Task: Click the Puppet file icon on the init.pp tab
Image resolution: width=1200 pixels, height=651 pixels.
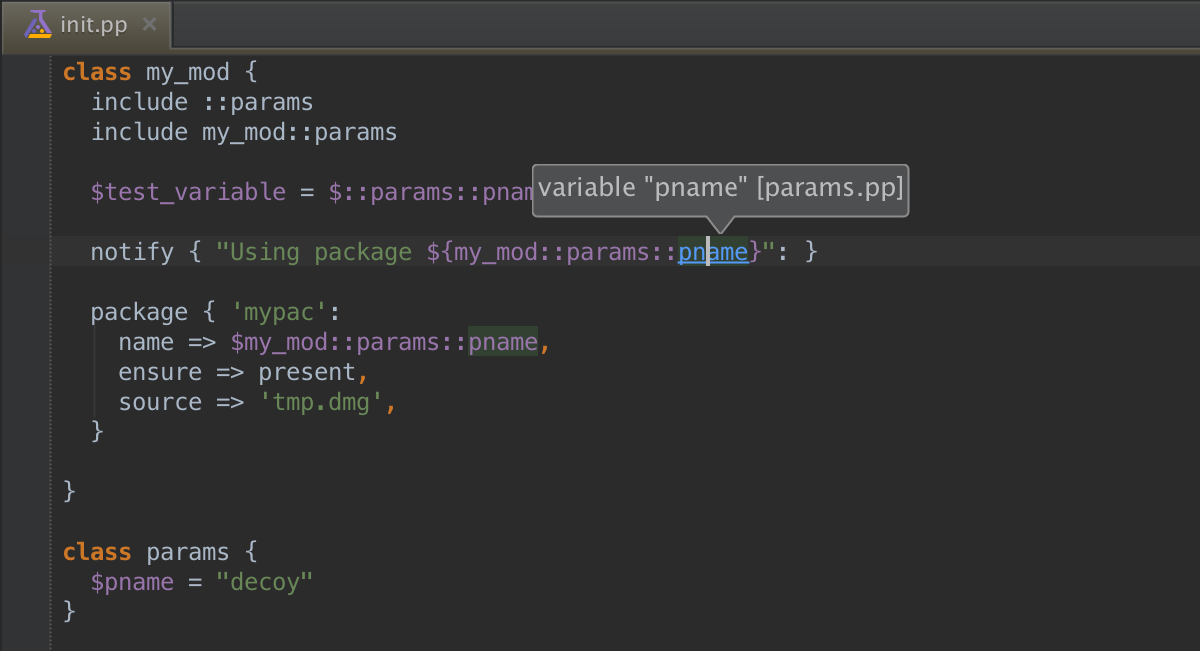Action: click(38, 24)
